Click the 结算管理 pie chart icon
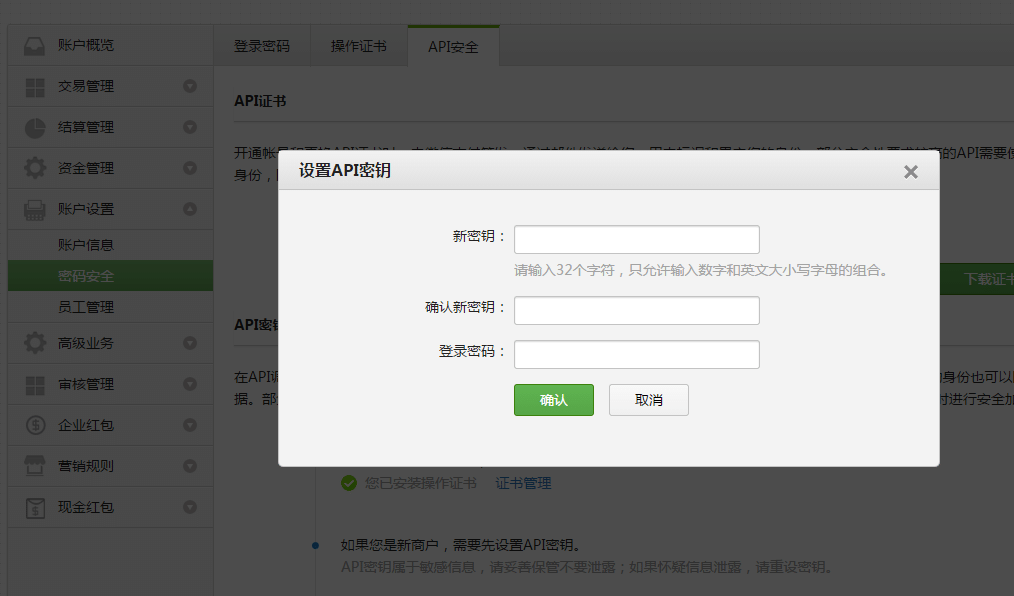 point(35,128)
